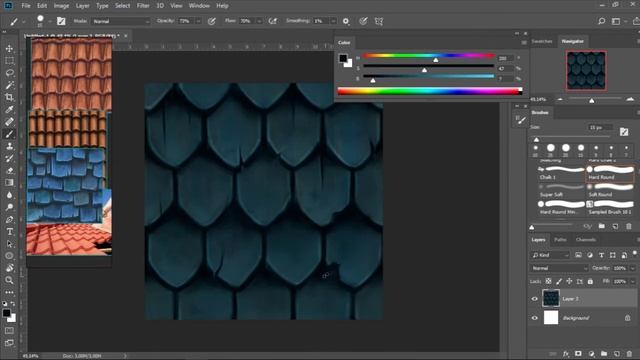Open the File menu
This screenshot has height=360, width=640.
coord(26,6)
